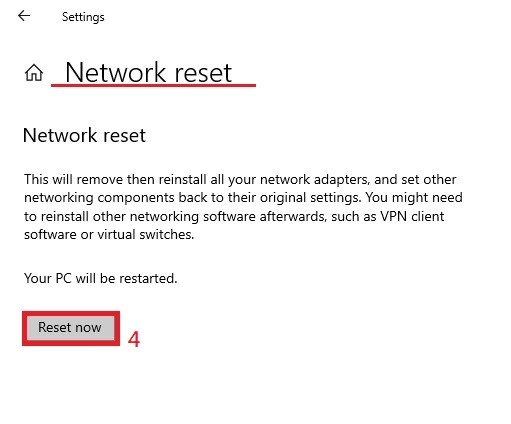Click the line starting 'to reinstall other networking'
The image size is (511, 424).
[x=234, y=217]
